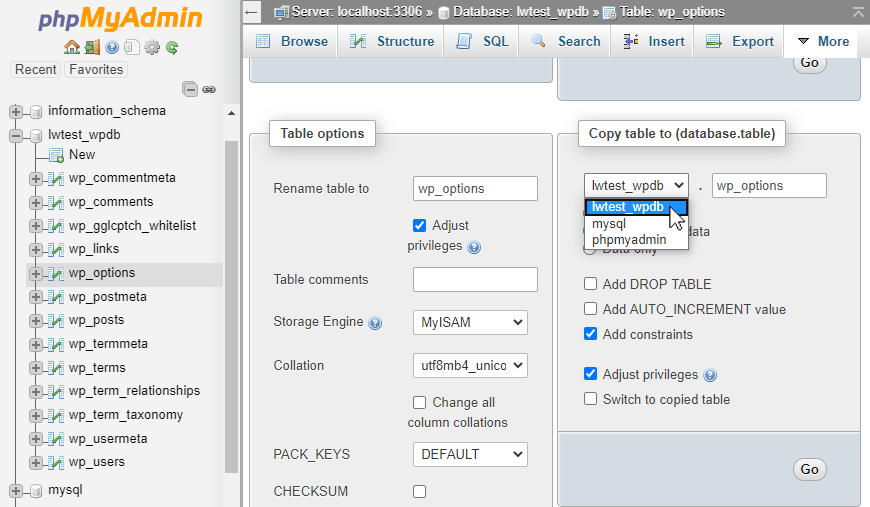Open the Collation utf8mb4 dropdown
This screenshot has height=507, width=870.
pyautogui.click(x=470, y=366)
